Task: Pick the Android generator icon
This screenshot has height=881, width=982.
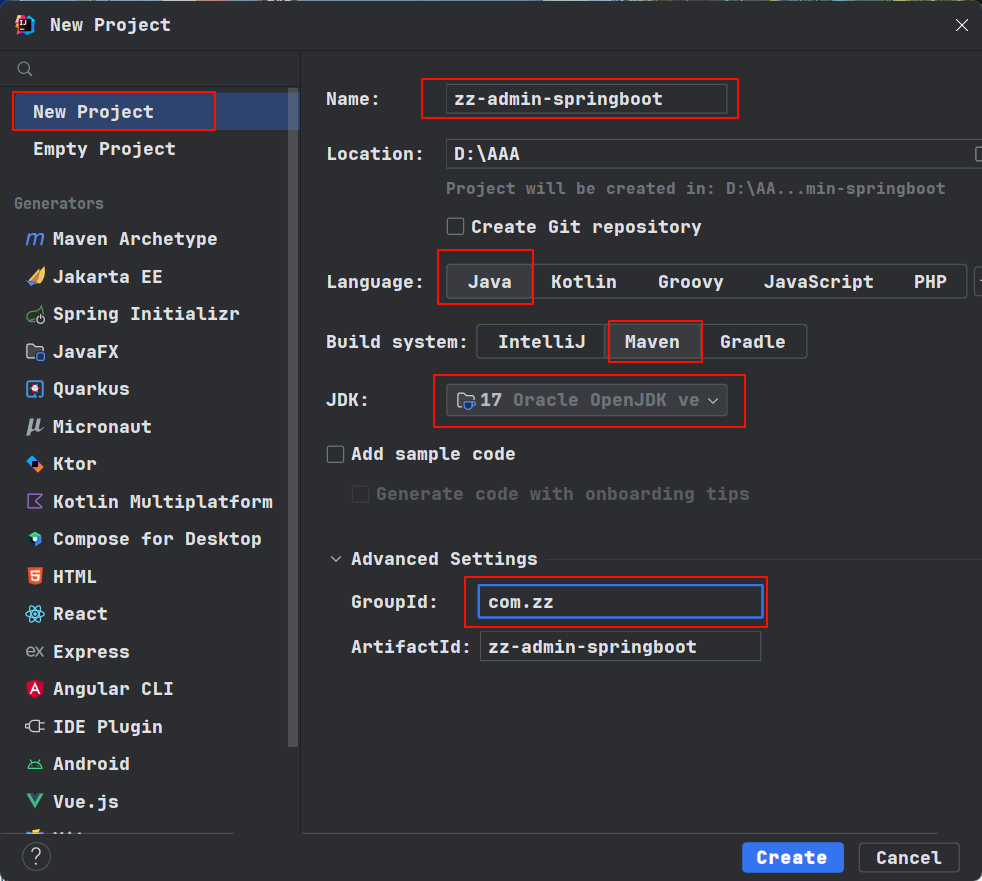Action: pyautogui.click(x=35, y=764)
